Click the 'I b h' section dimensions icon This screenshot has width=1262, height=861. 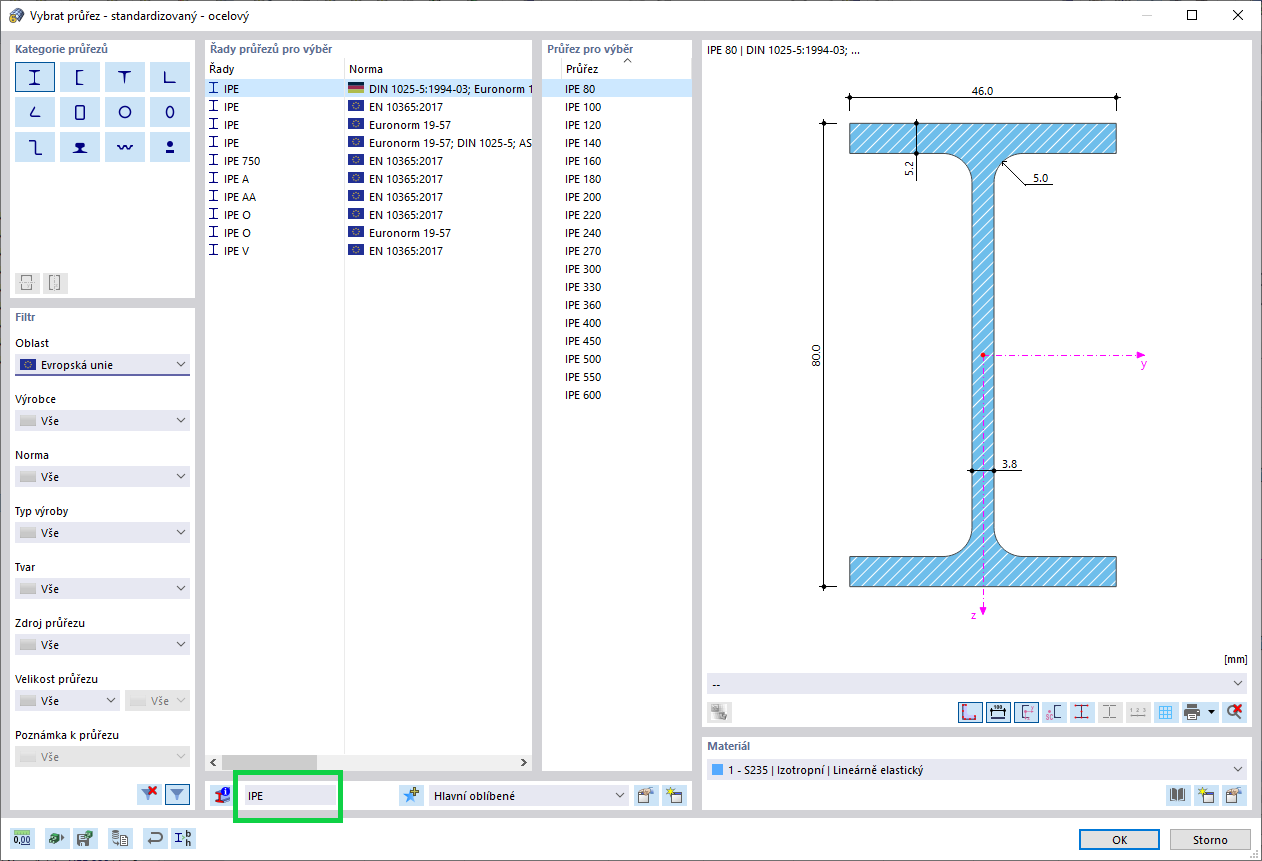click(x=184, y=838)
